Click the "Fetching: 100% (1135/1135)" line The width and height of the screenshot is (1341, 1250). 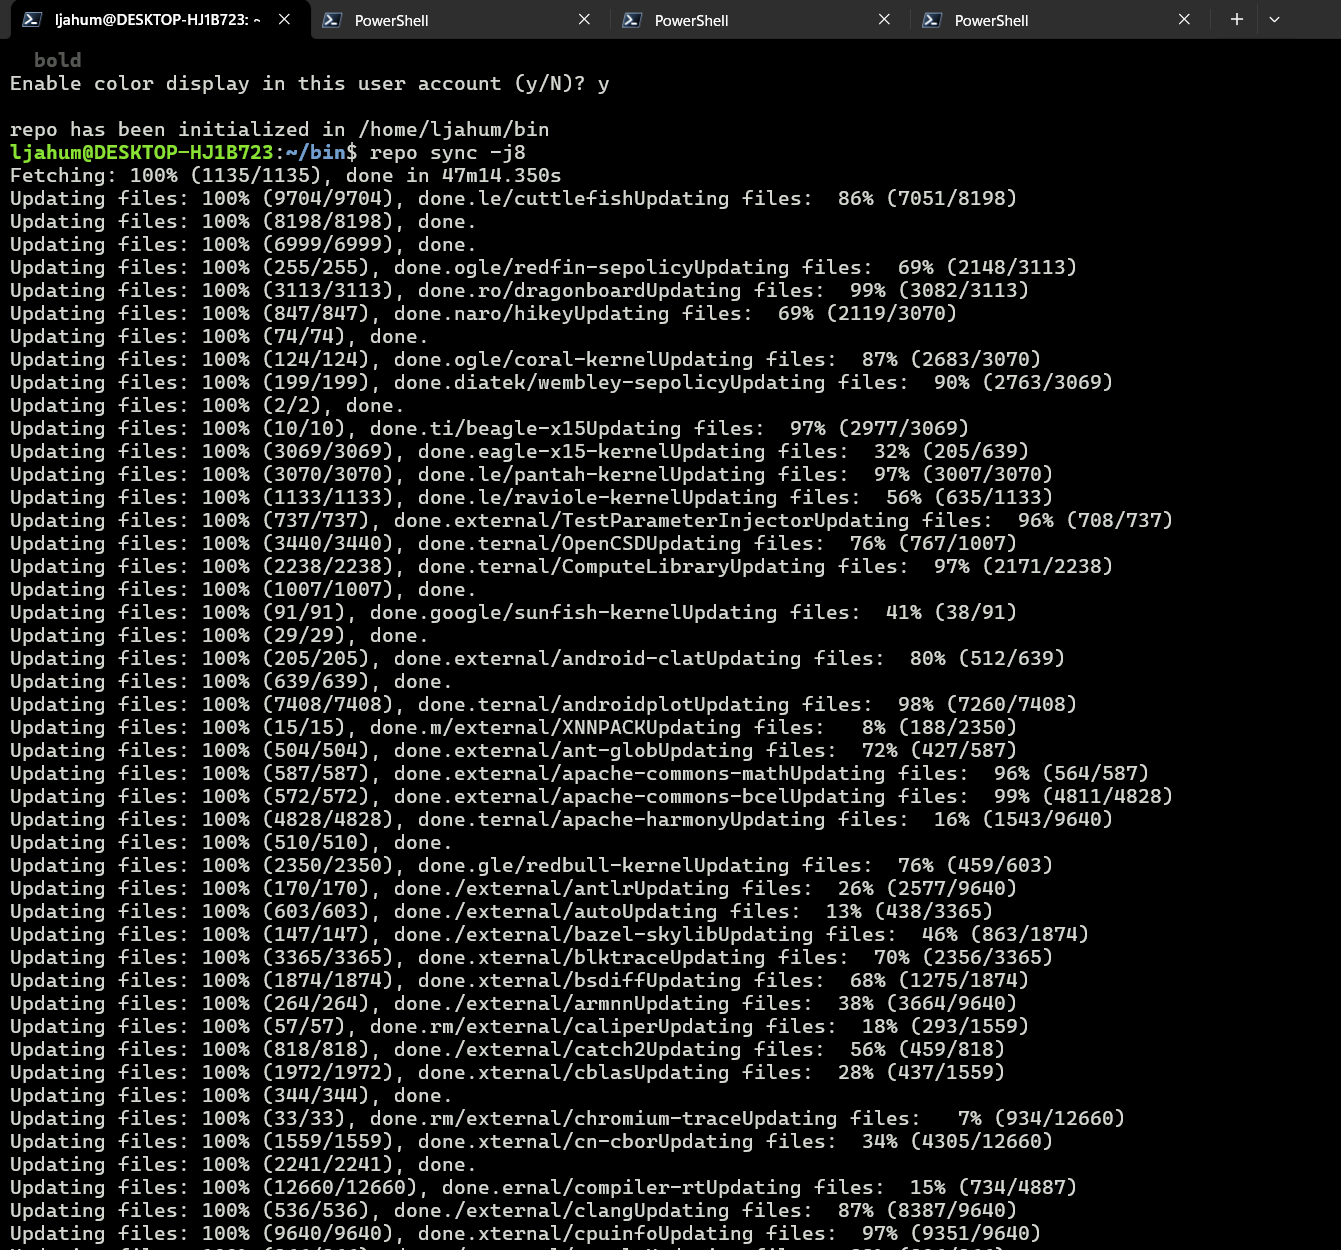[286, 176]
